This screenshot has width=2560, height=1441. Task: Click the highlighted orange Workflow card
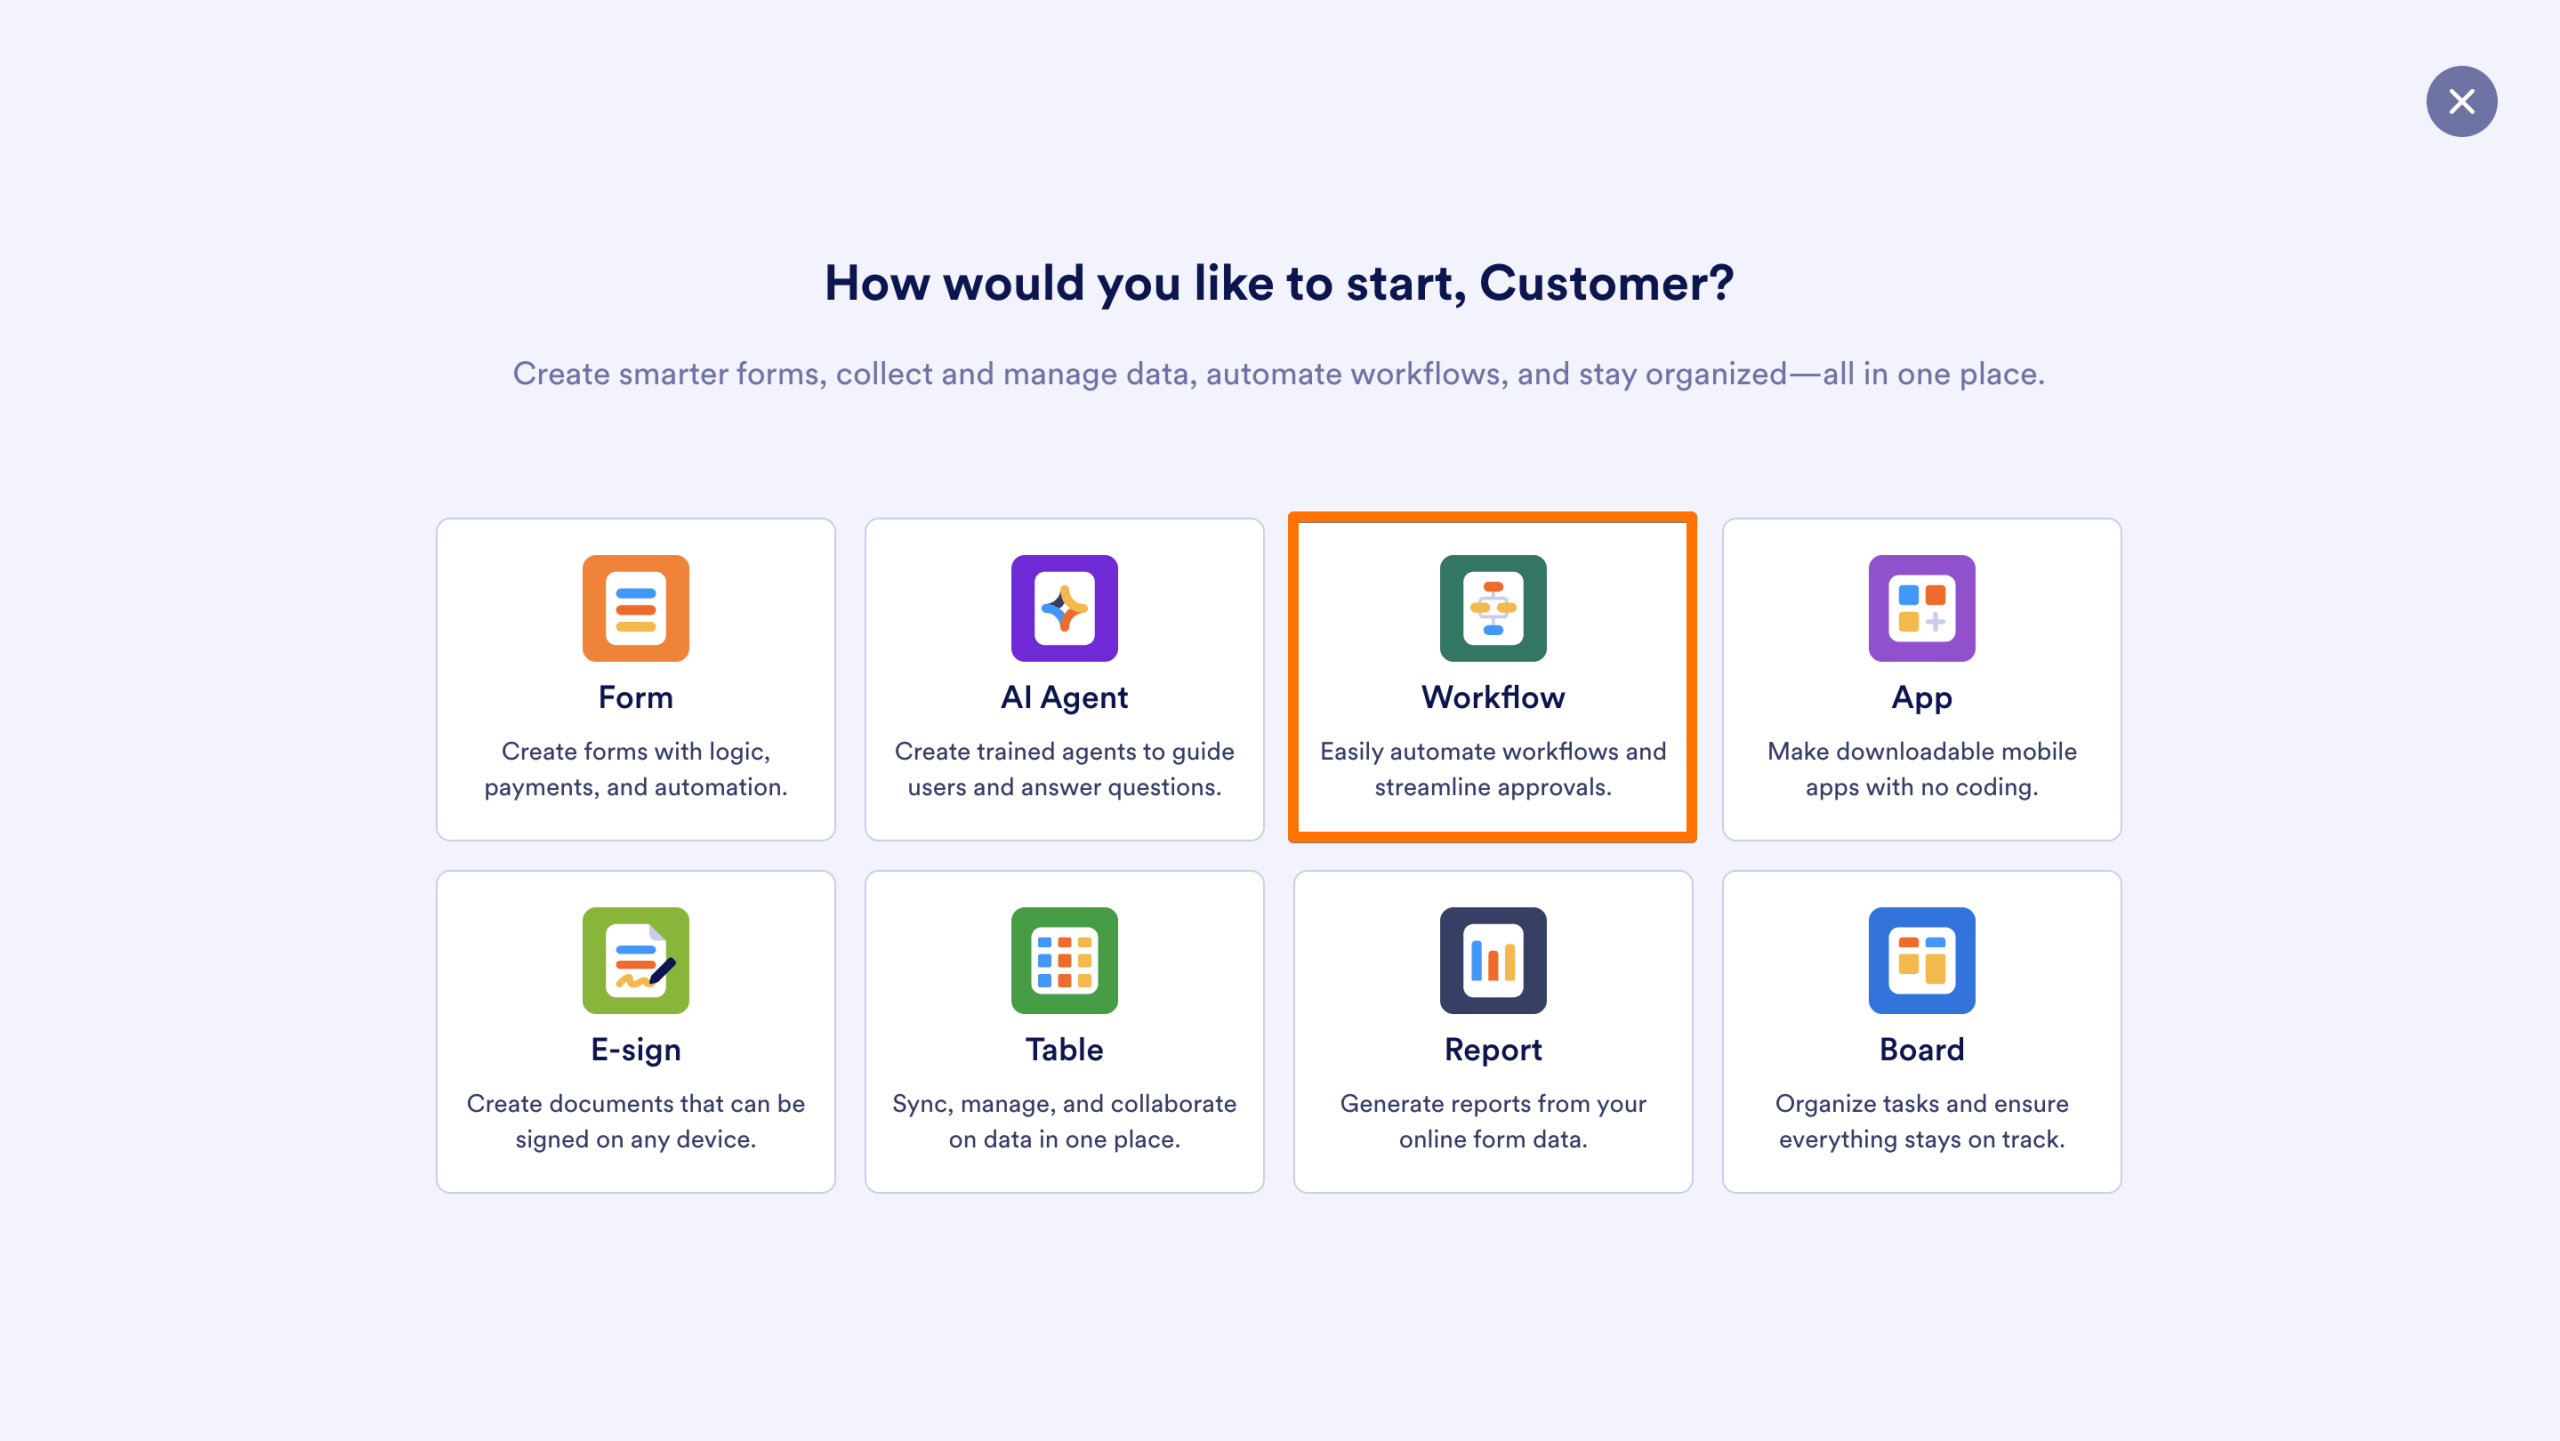coord(1492,679)
